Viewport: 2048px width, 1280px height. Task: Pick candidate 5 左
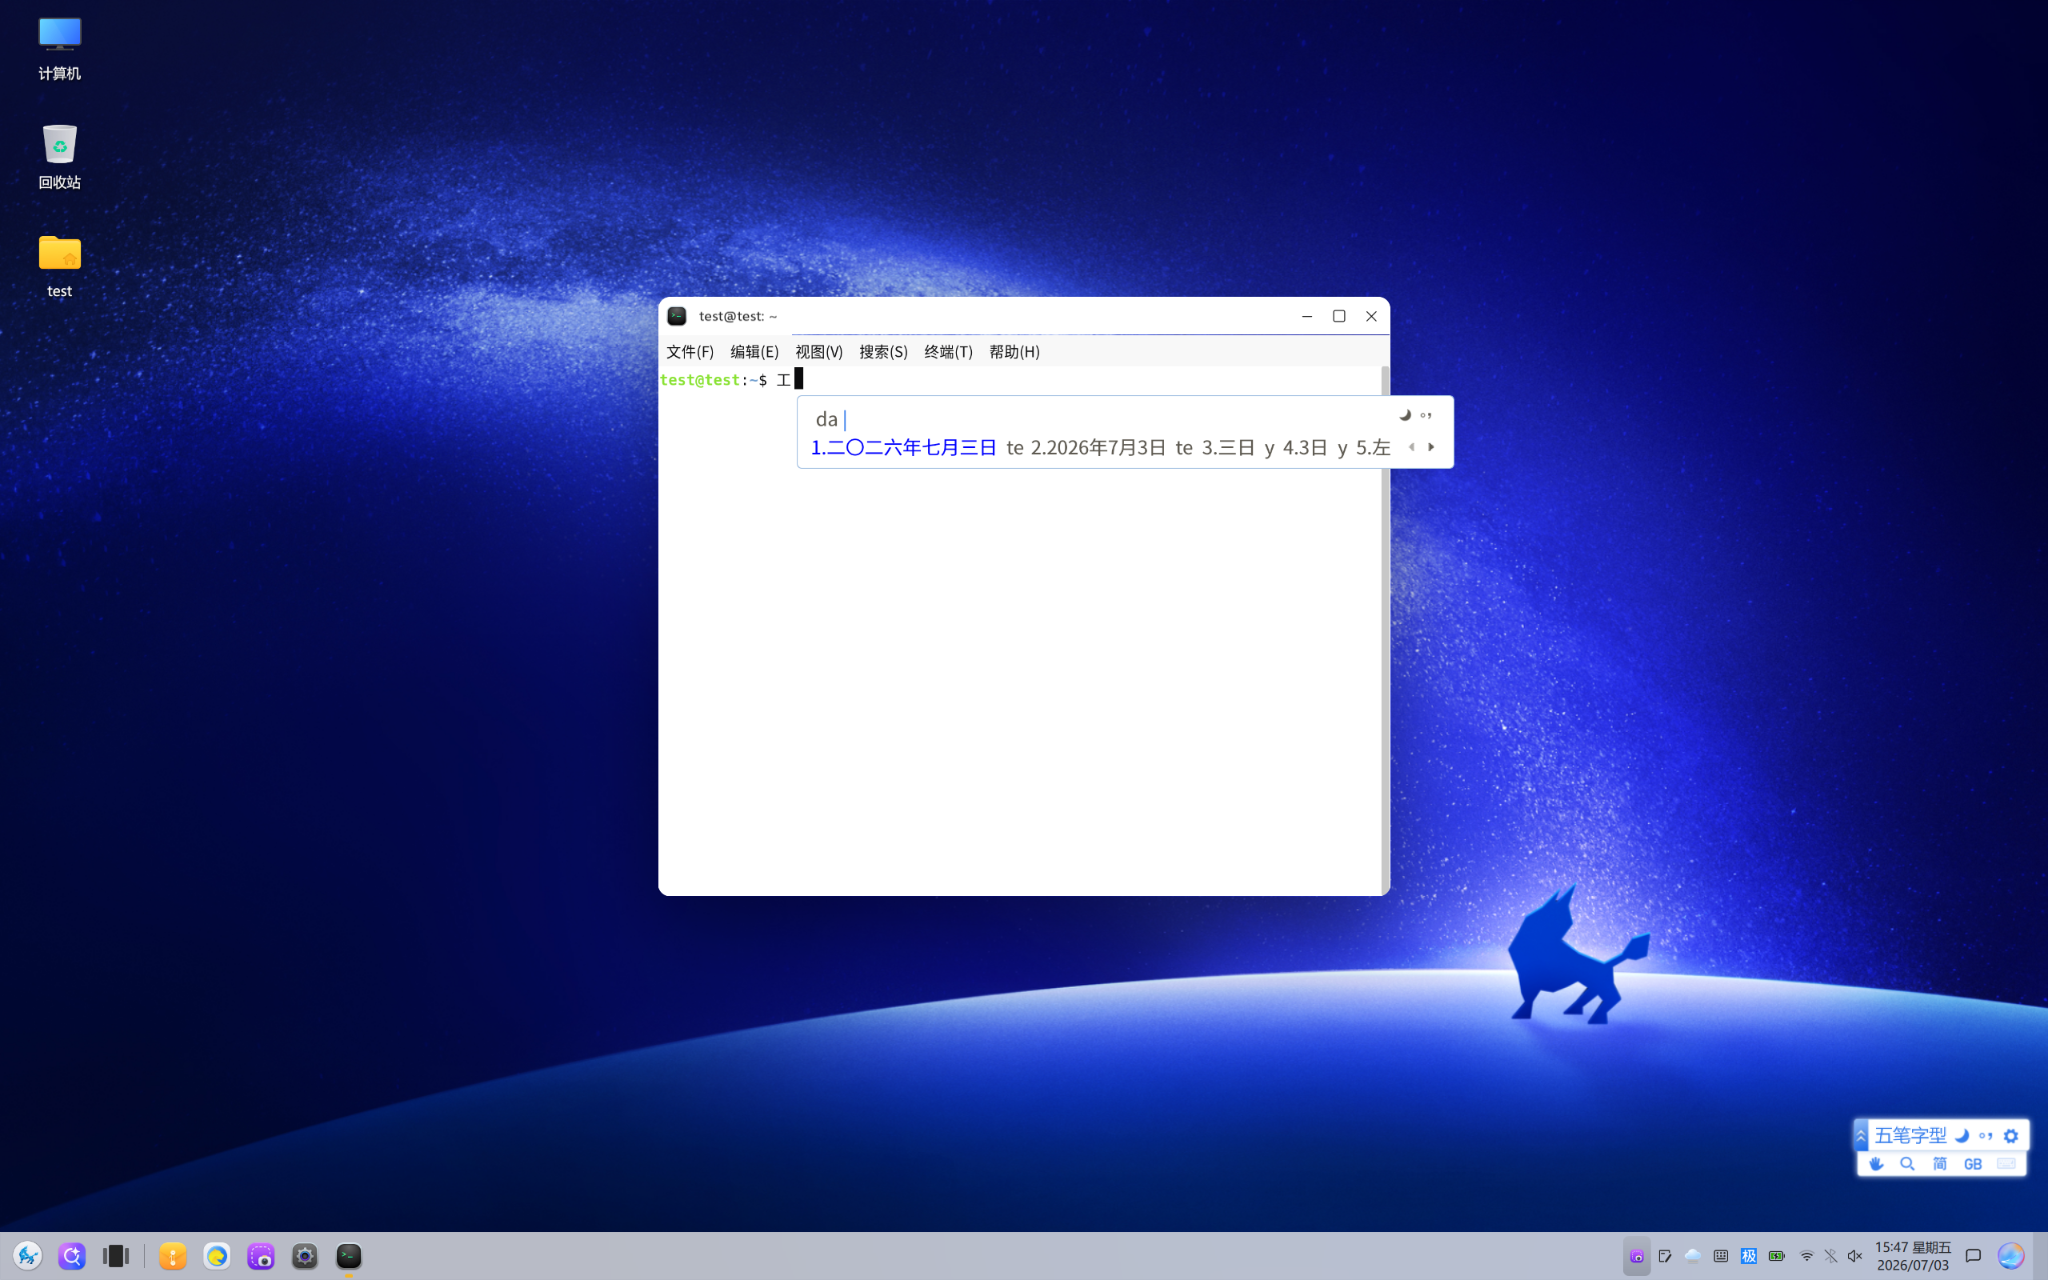tap(1373, 448)
